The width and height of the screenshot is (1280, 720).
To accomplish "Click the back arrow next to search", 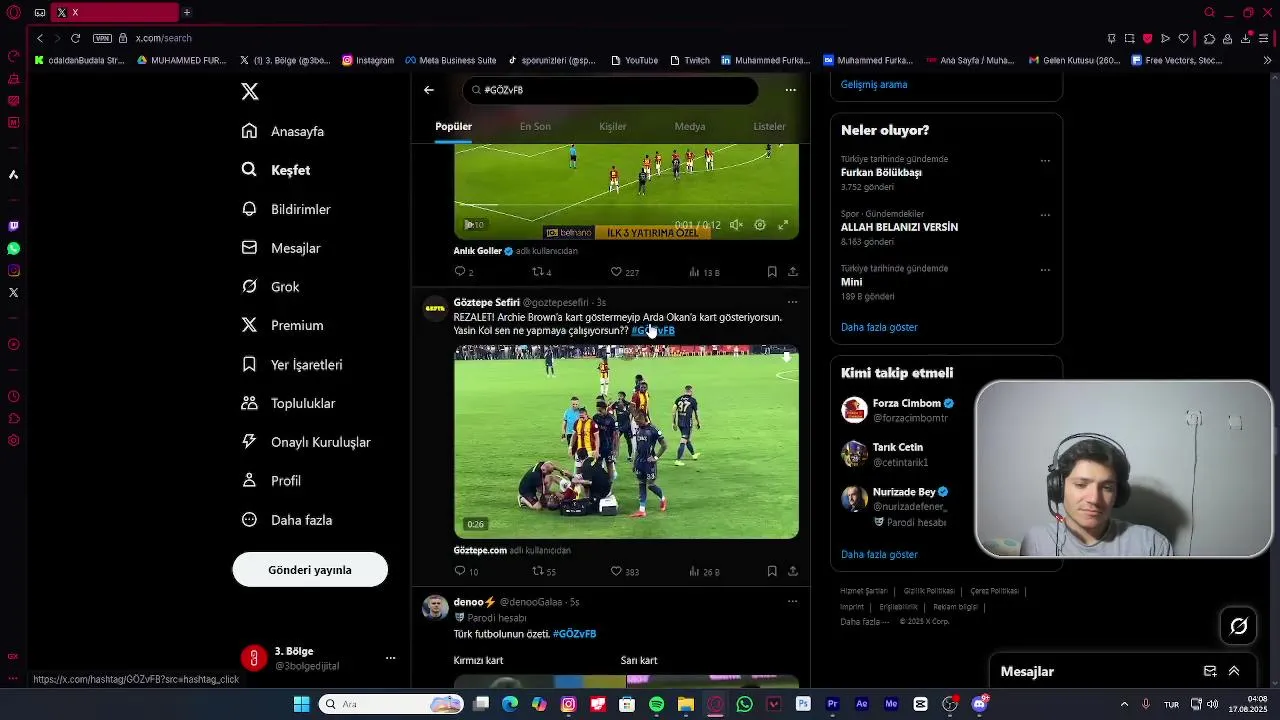I will tap(429, 90).
